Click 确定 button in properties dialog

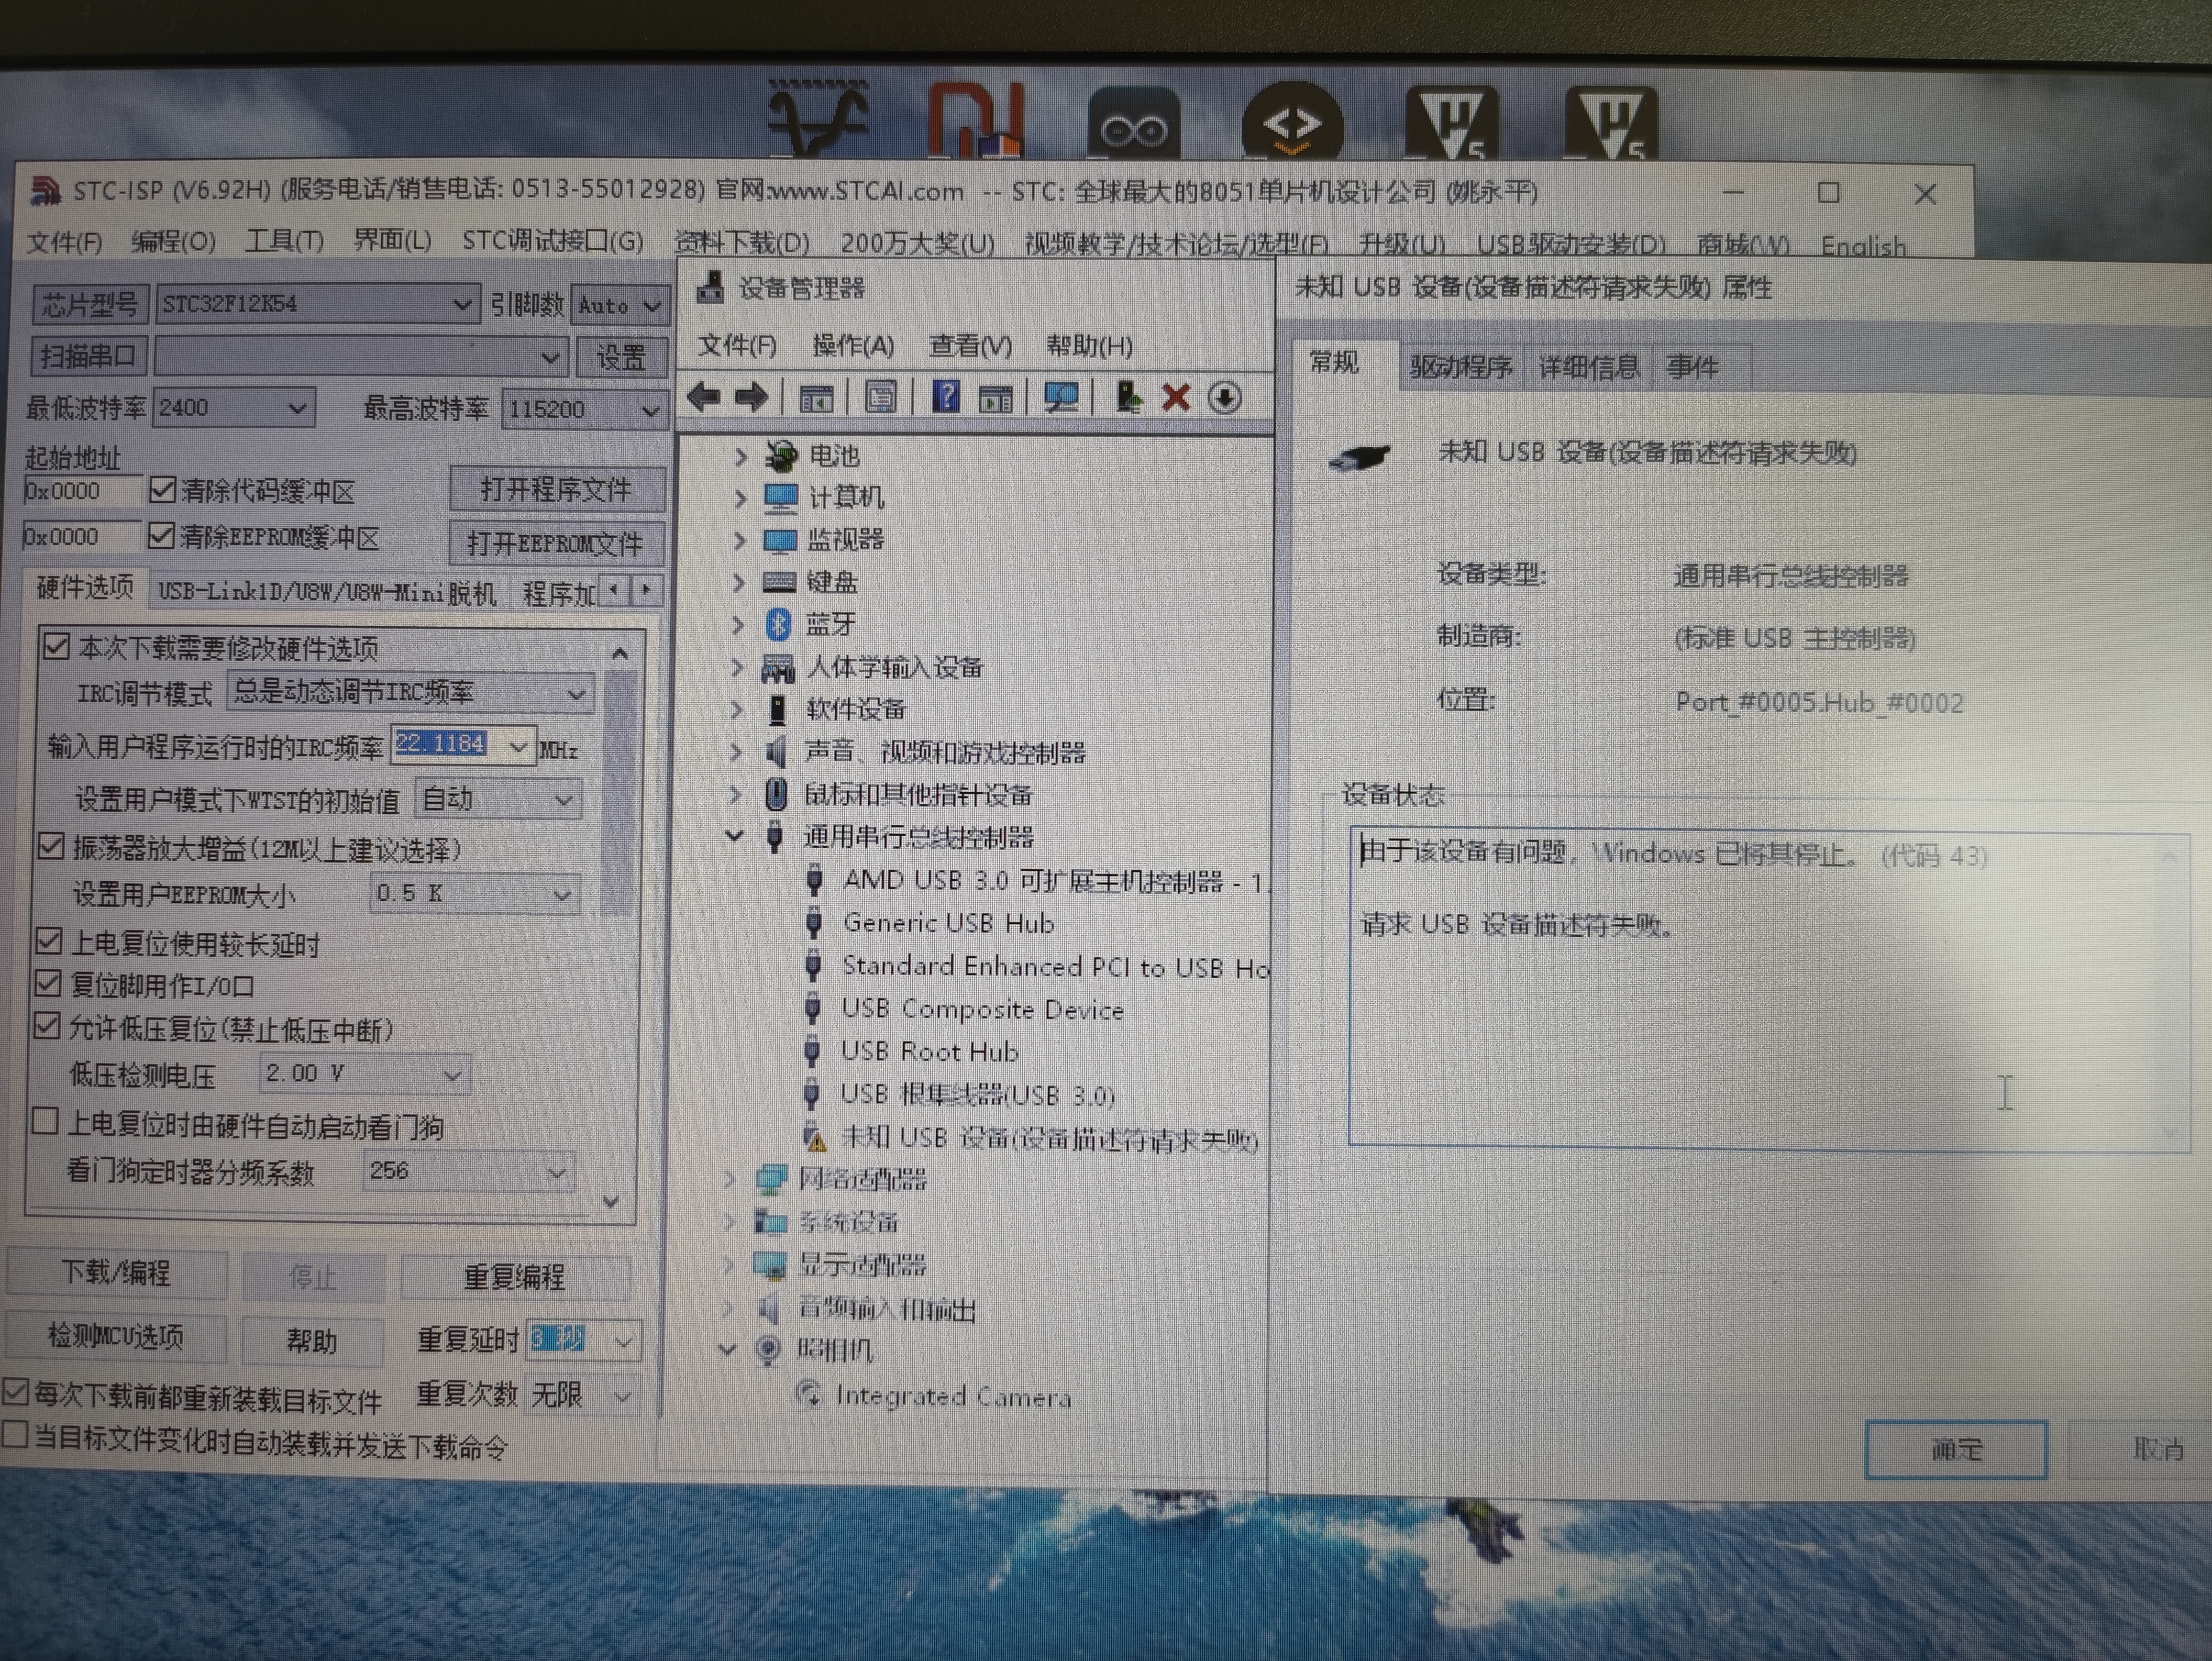[1956, 1449]
